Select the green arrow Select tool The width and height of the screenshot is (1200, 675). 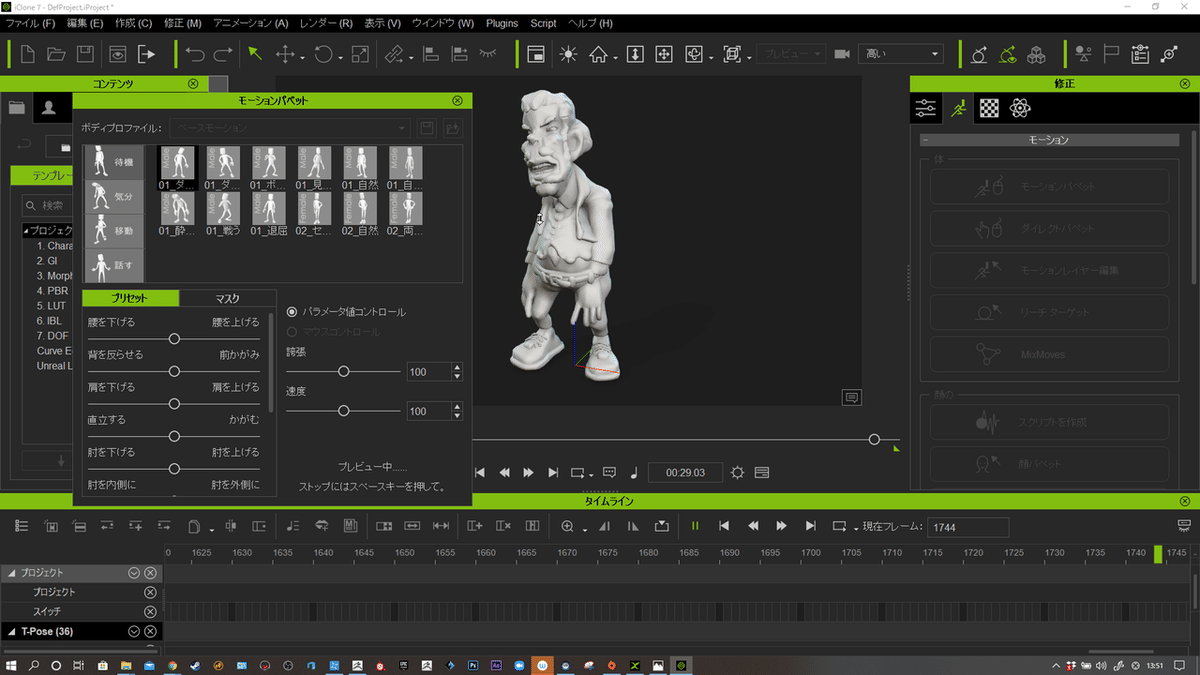point(256,54)
